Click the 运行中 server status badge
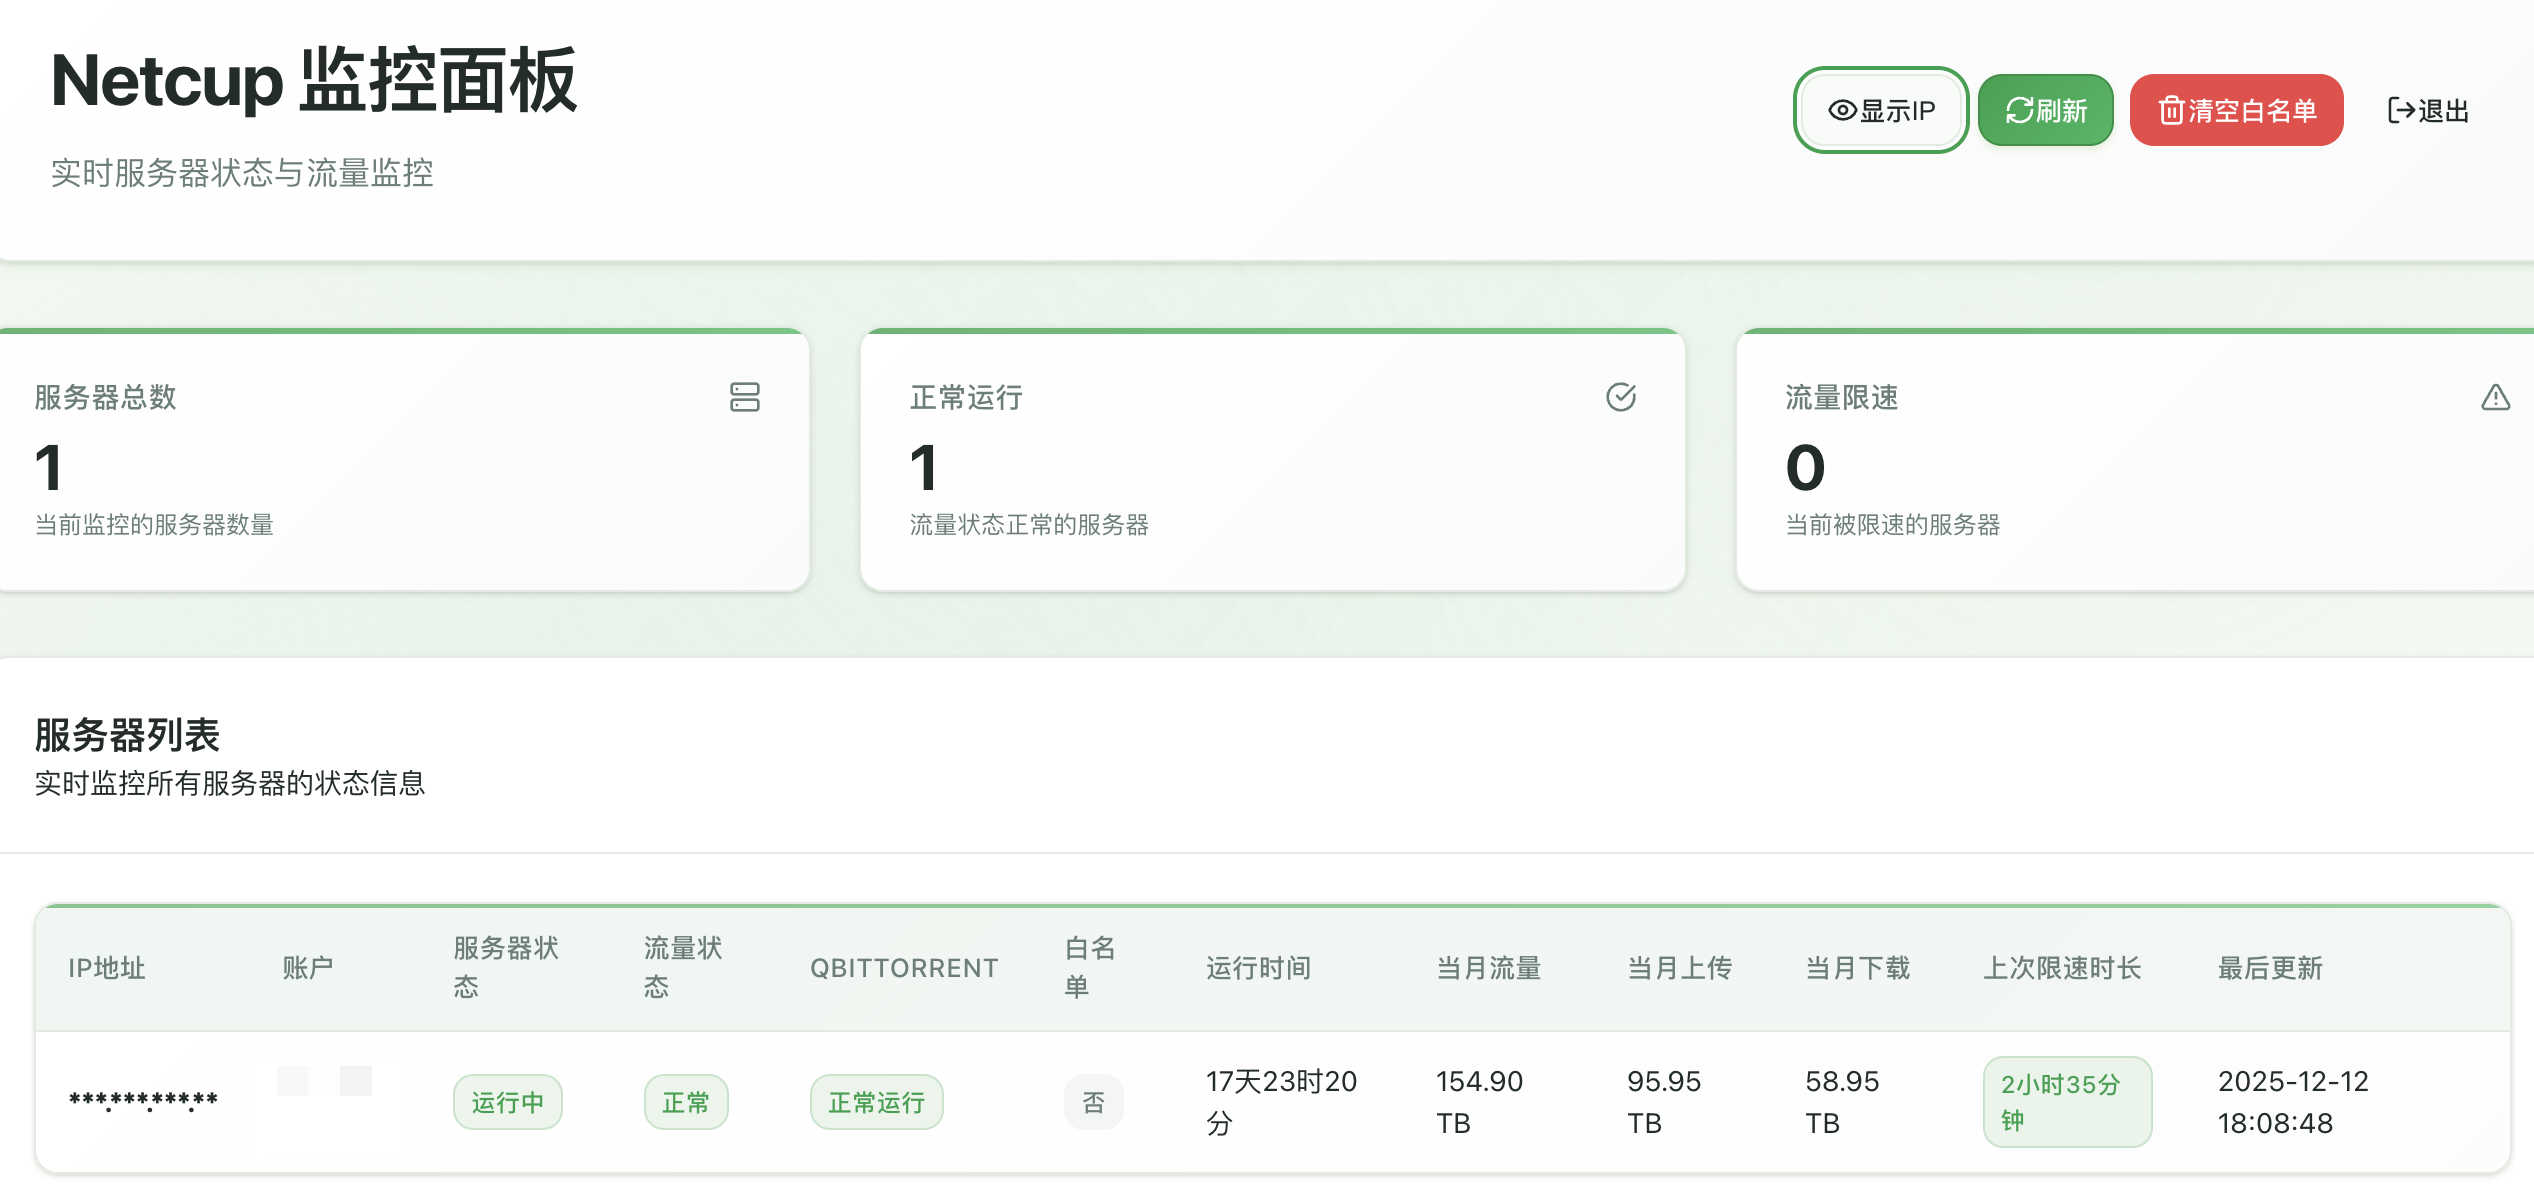This screenshot has height=1190, width=2534. (507, 1102)
